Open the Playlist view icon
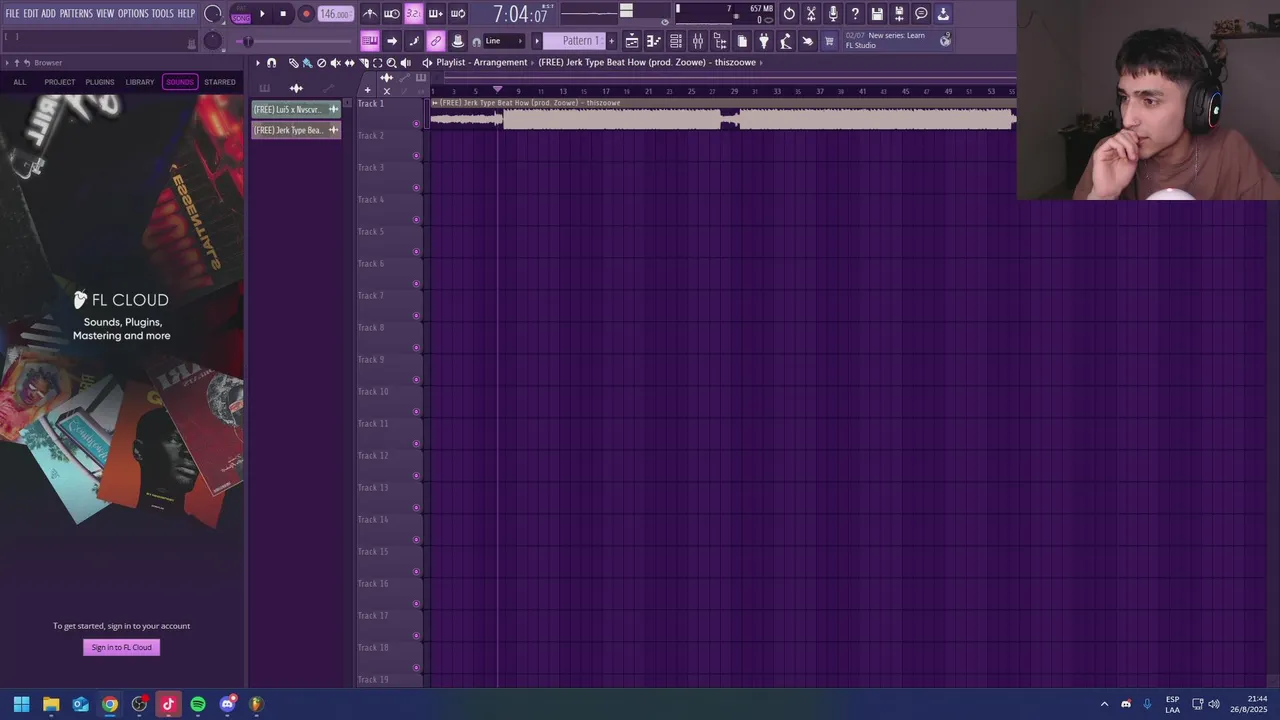This screenshot has height=720, width=1280. [632, 41]
